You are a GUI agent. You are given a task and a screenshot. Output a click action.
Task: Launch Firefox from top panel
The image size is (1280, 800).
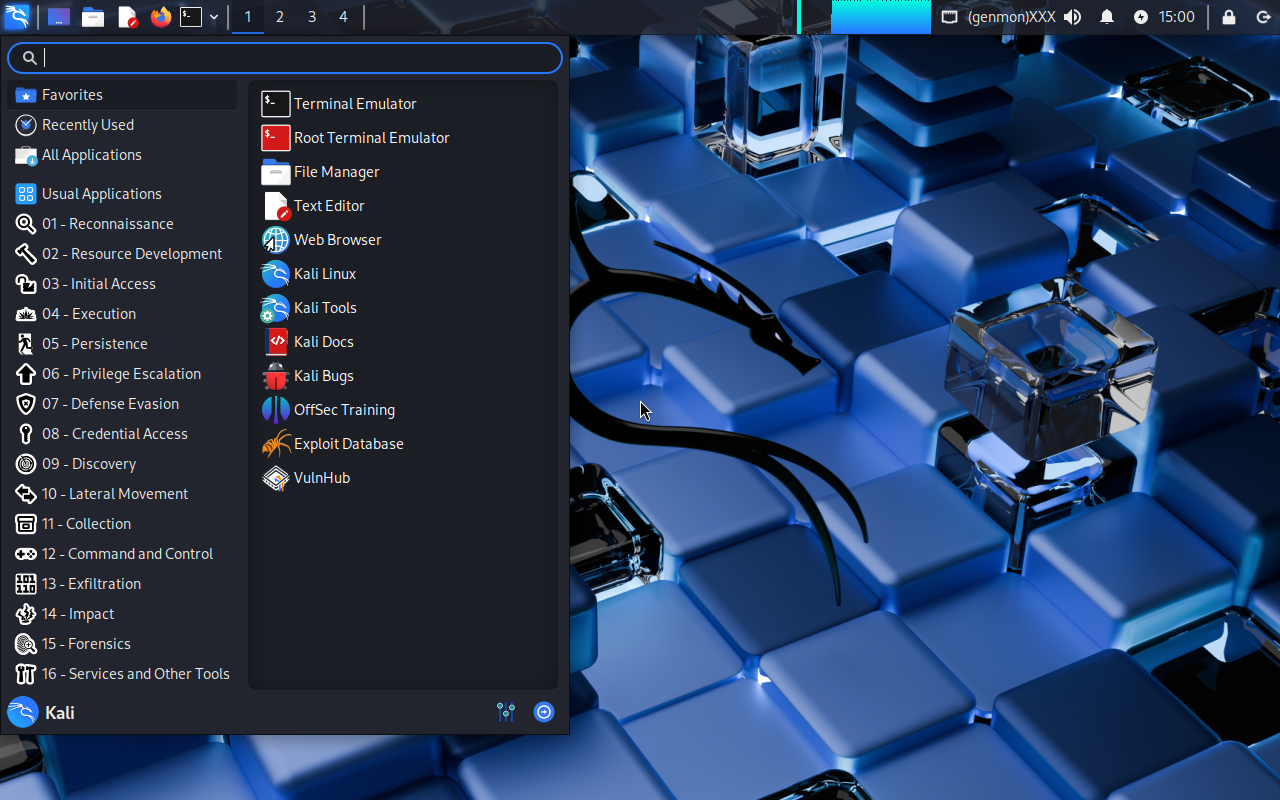tap(161, 17)
